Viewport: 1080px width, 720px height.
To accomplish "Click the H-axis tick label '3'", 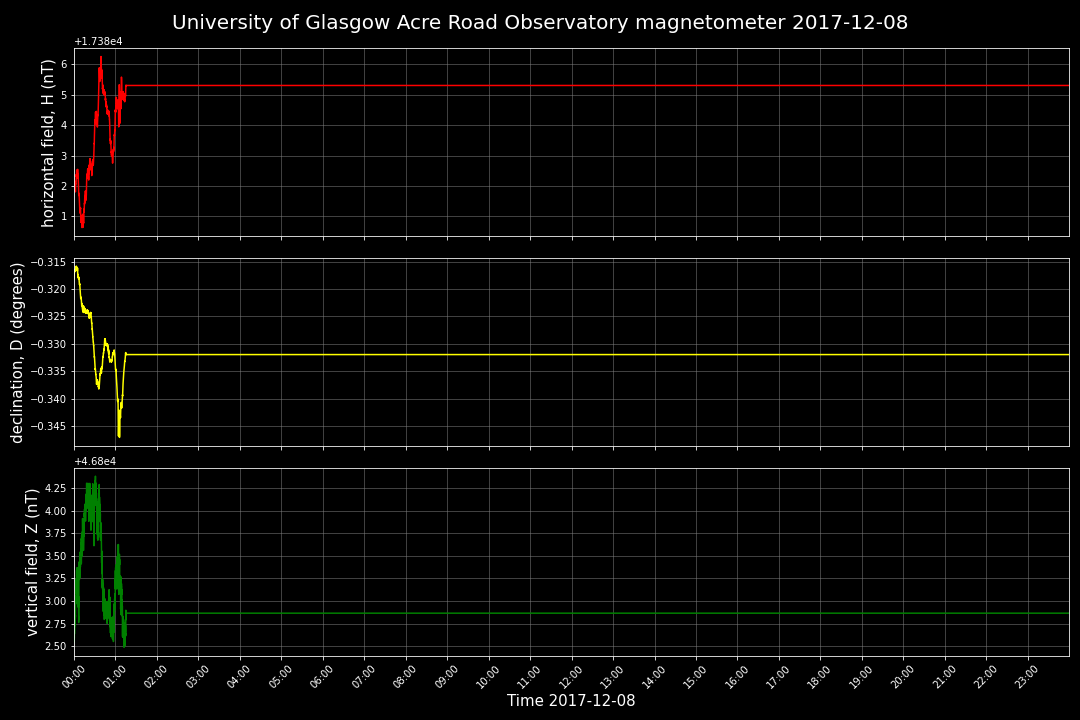I will (64, 156).
